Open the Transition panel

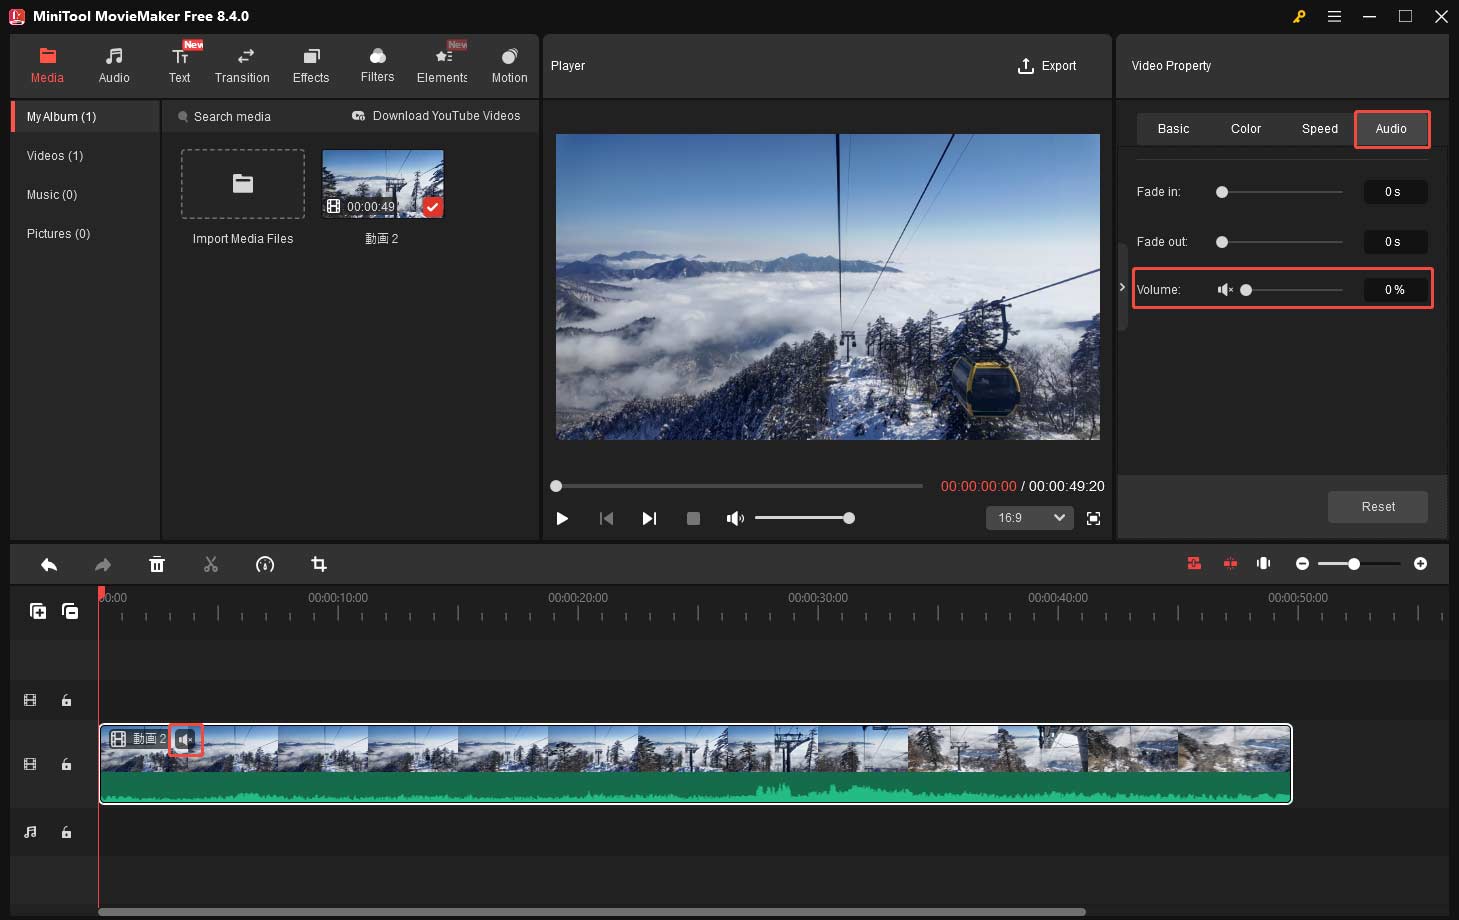click(x=242, y=64)
